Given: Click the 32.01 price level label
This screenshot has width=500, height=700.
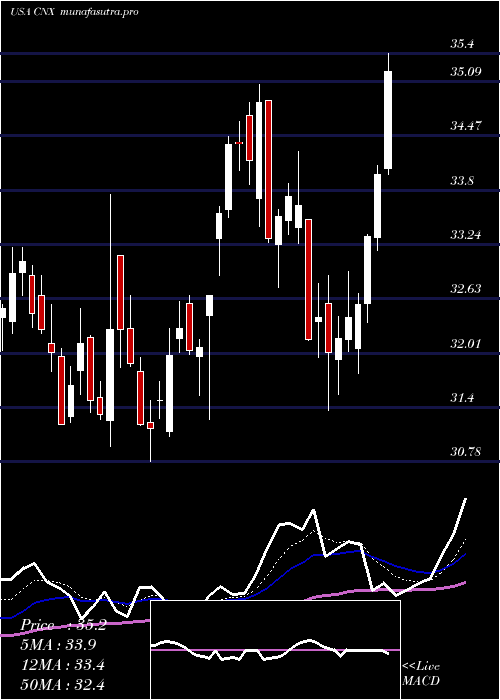Looking at the screenshot, I should coord(466,344).
